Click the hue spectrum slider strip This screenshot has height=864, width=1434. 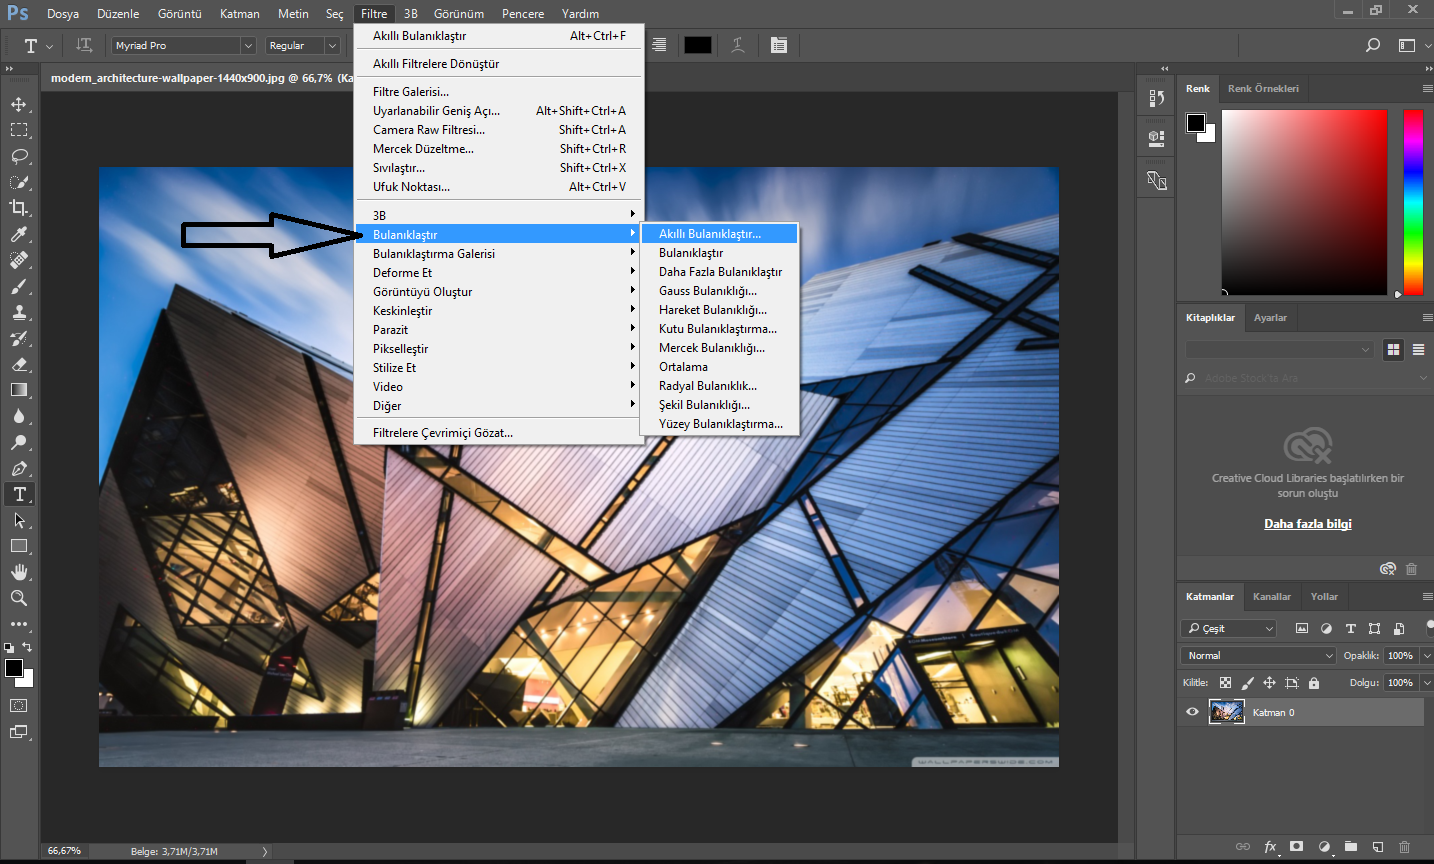(x=1413, y=203)
